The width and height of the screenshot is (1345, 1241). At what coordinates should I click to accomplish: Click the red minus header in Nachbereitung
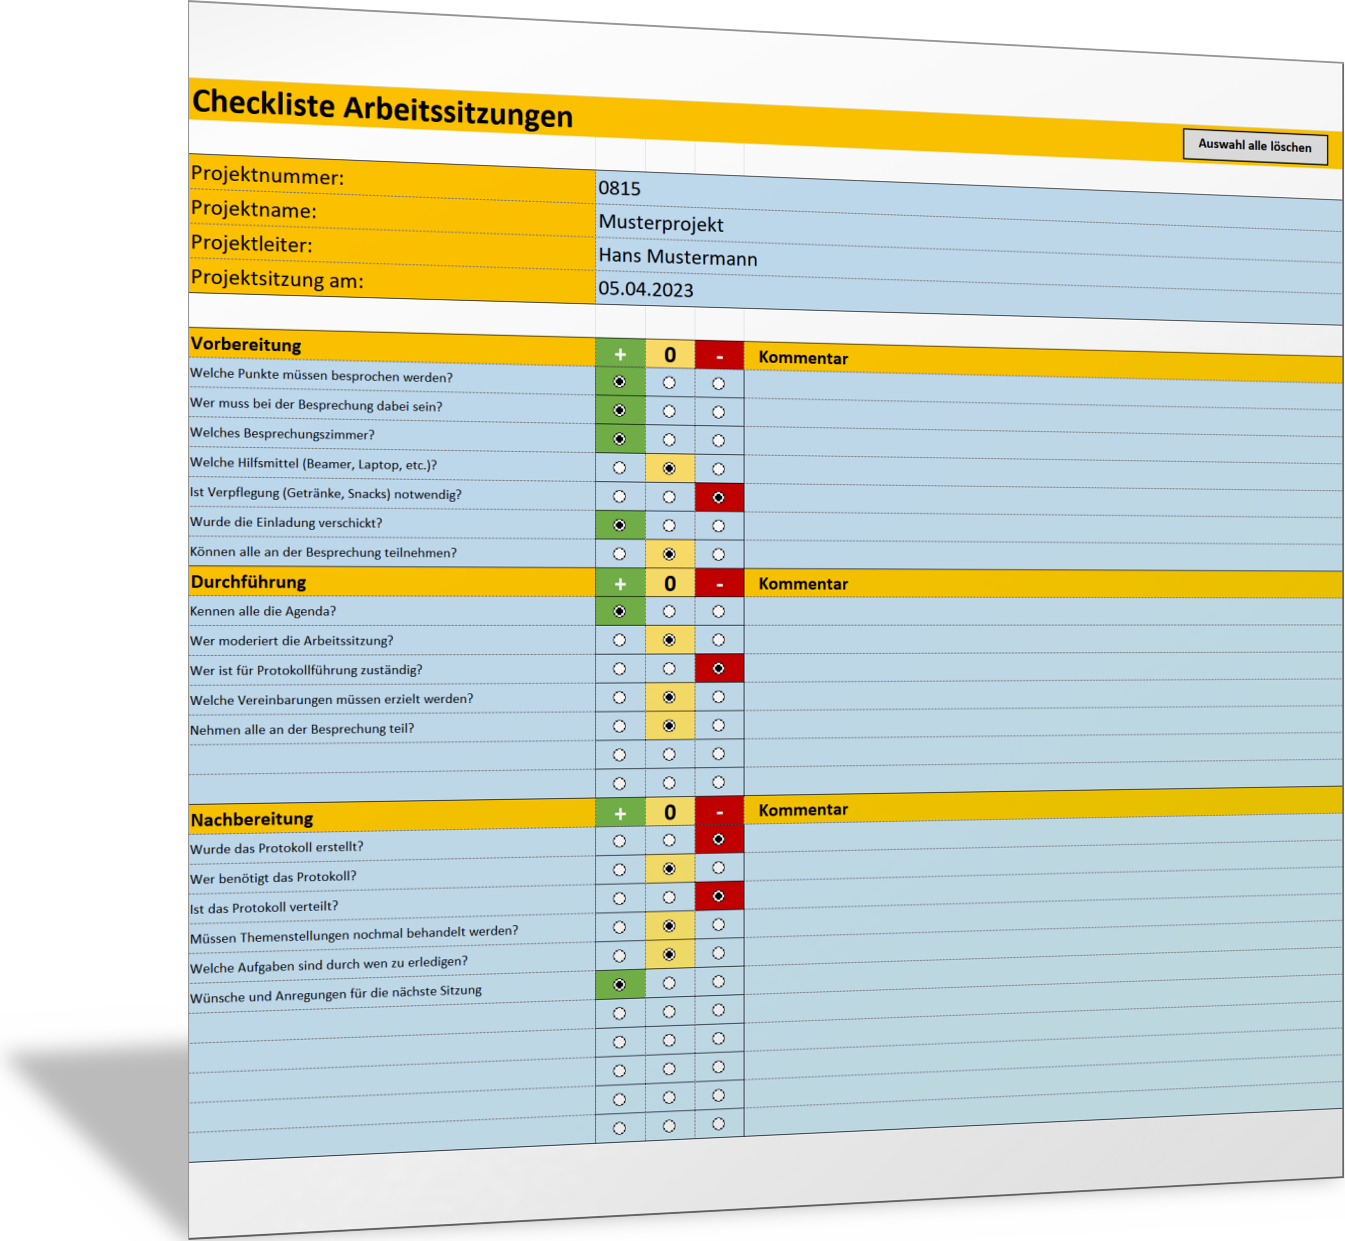click(719, 812)
